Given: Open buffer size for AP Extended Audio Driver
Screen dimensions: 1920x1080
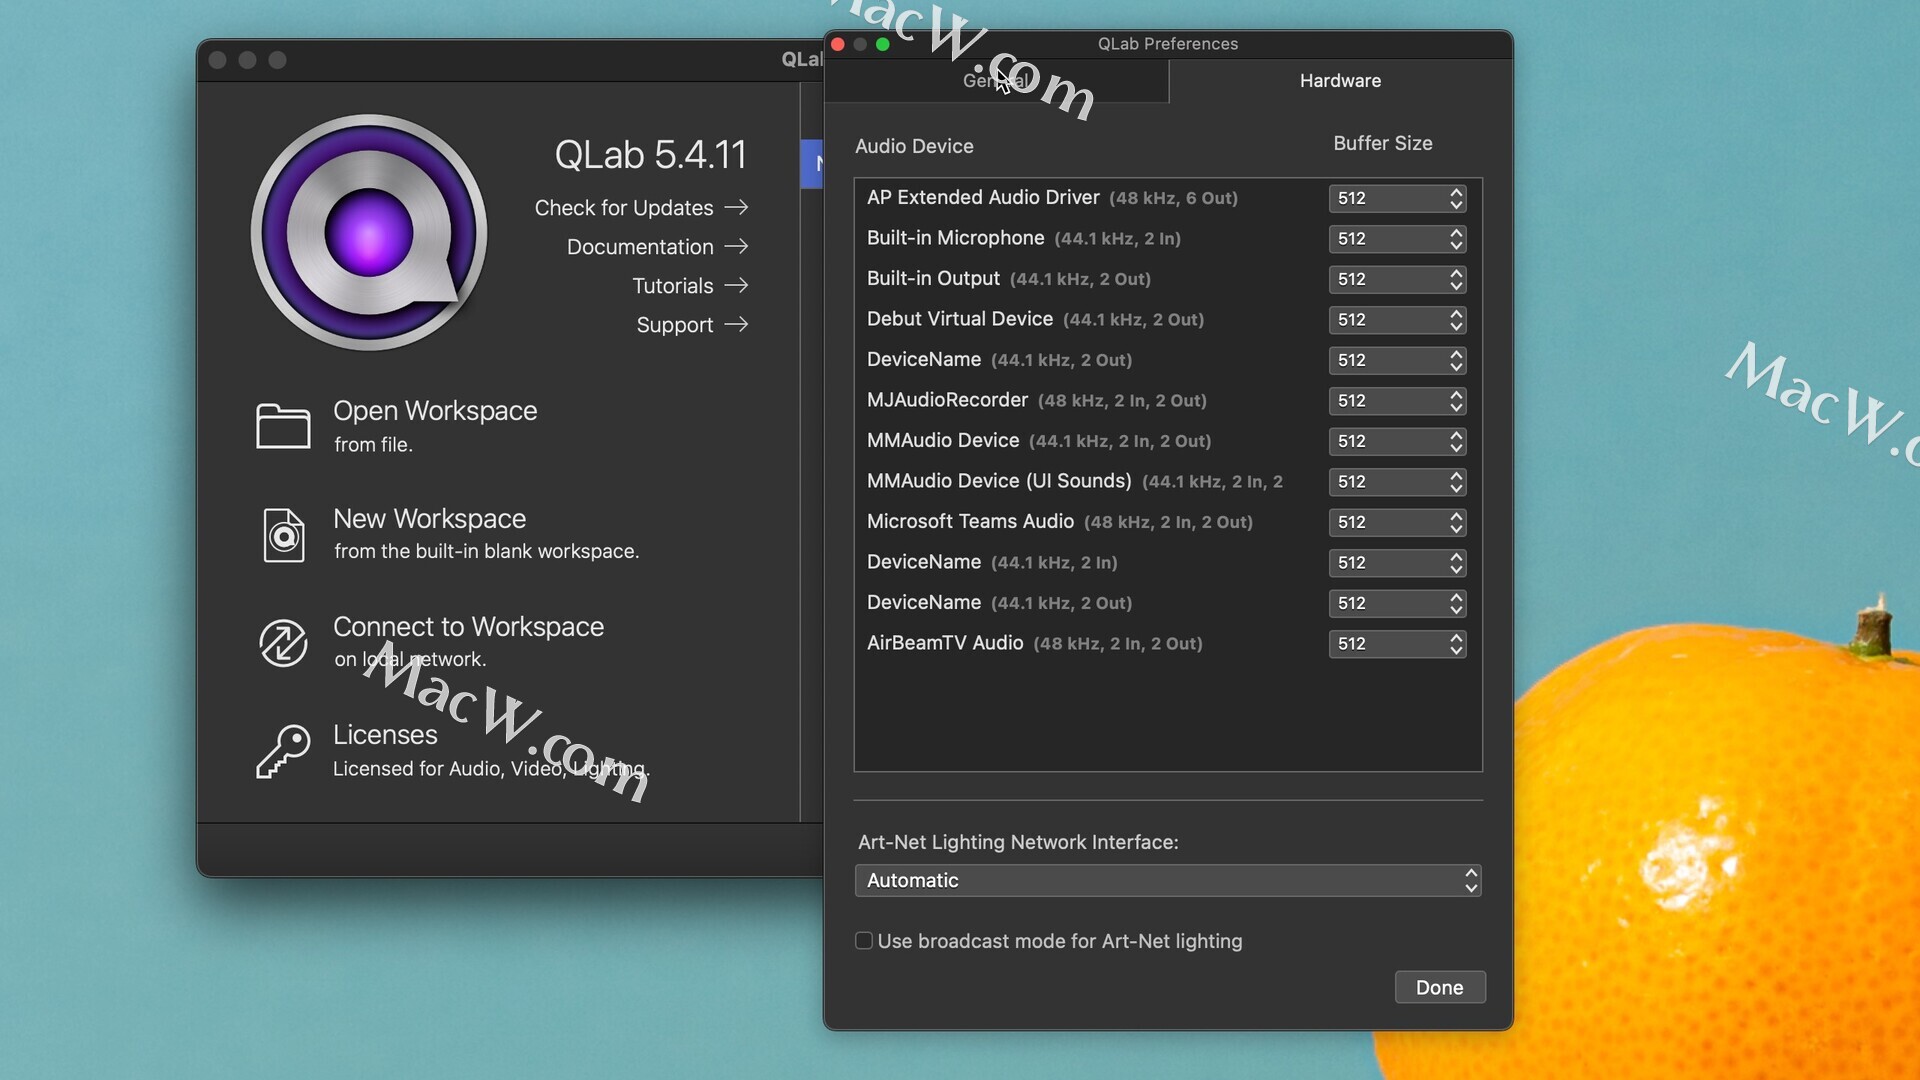Looking at the screenshot, I should pyautogui.click(x=1397, y=198).
